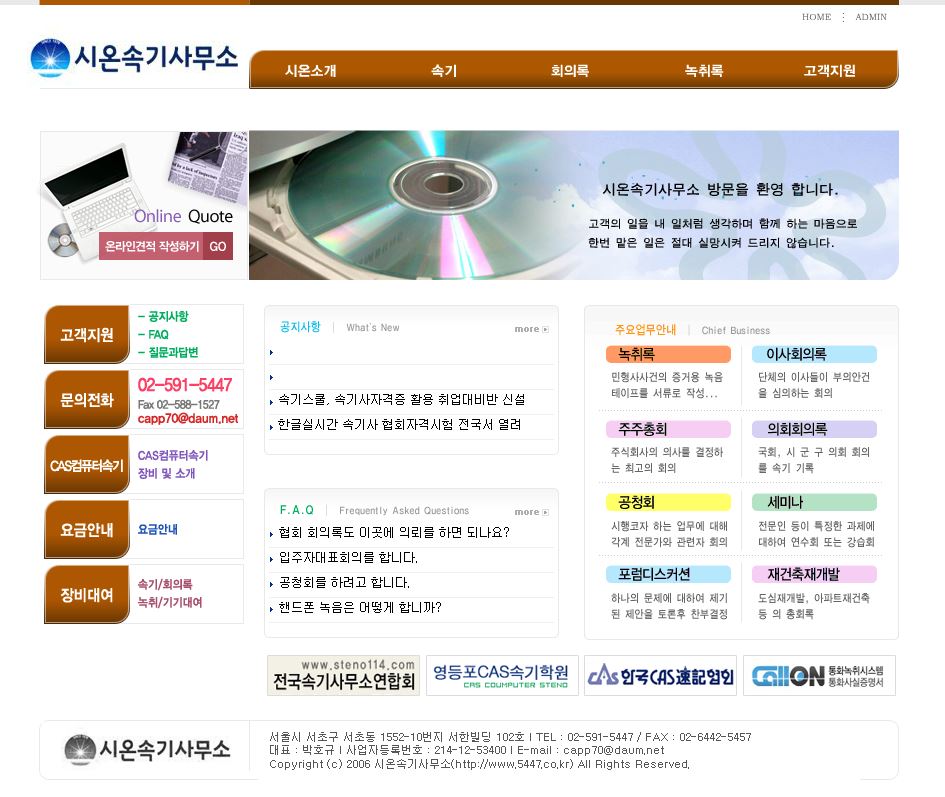Image resolution: width=945 pixels, height=797 pixels.
Task: Click description 도심재개발, 아파트재건축 under 재건축재개발
Action: point(814,598)
